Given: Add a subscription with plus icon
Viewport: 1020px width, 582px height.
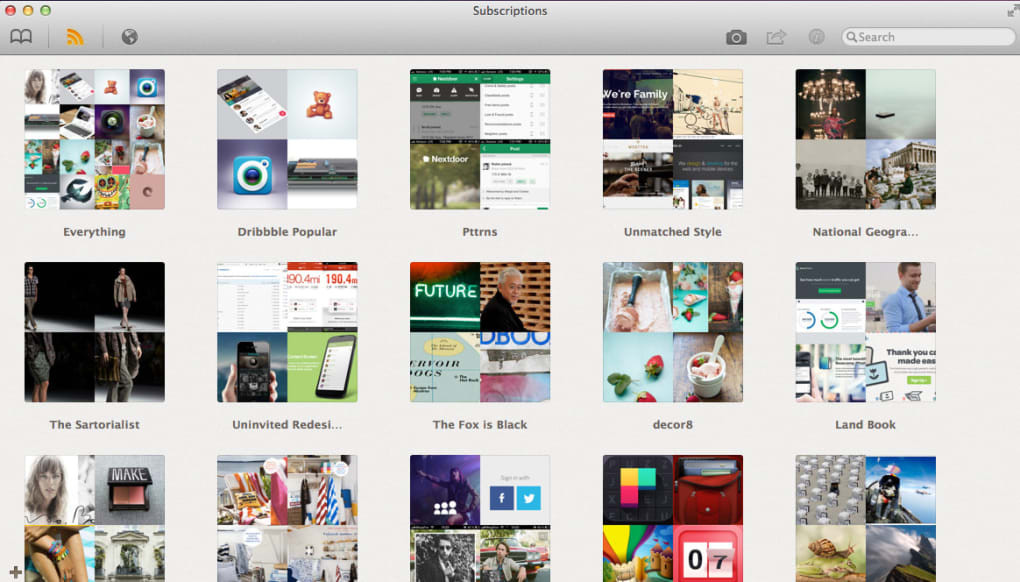Looking at the screenshot, I should [x=16, y=573].
